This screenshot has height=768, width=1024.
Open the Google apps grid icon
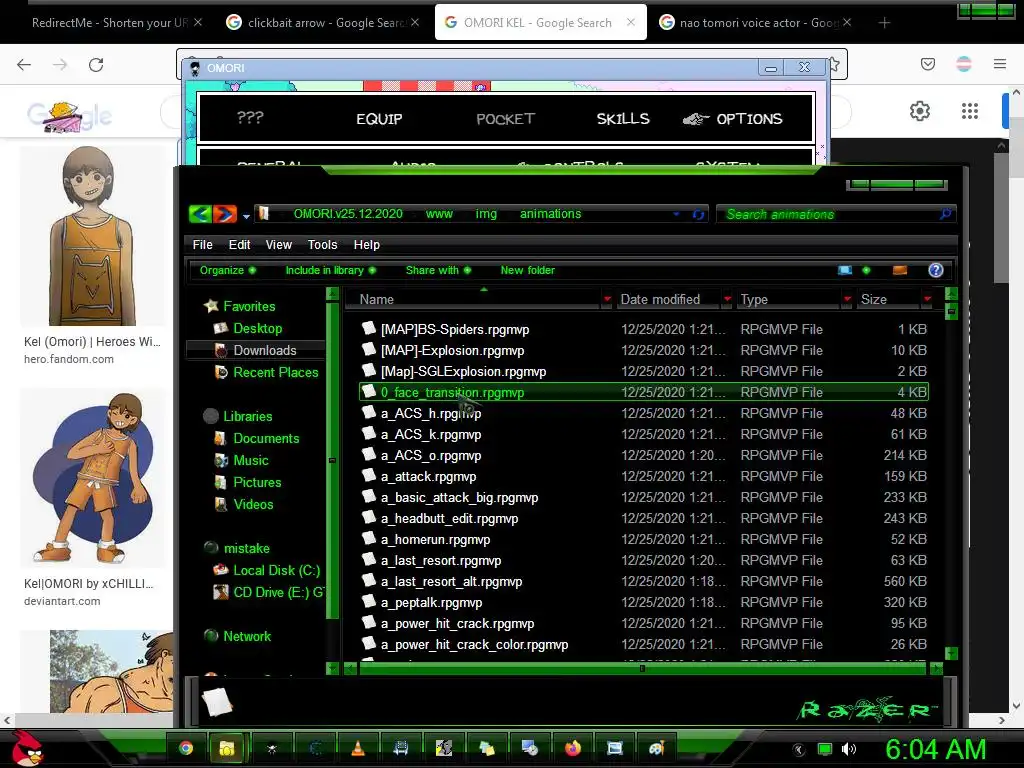click(x=970, y=111)
